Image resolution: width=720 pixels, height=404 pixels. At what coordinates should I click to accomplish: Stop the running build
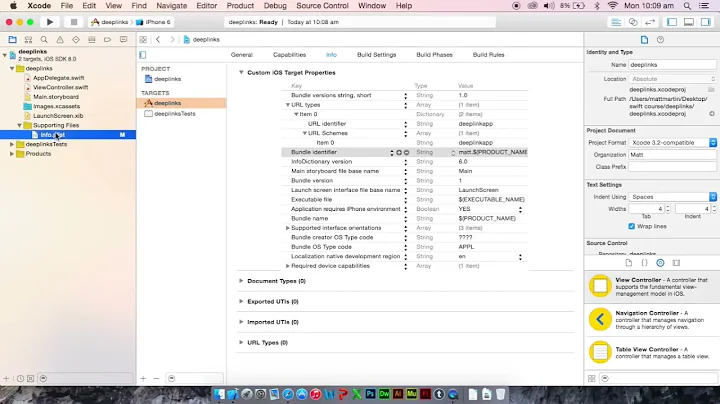point(73,22)
